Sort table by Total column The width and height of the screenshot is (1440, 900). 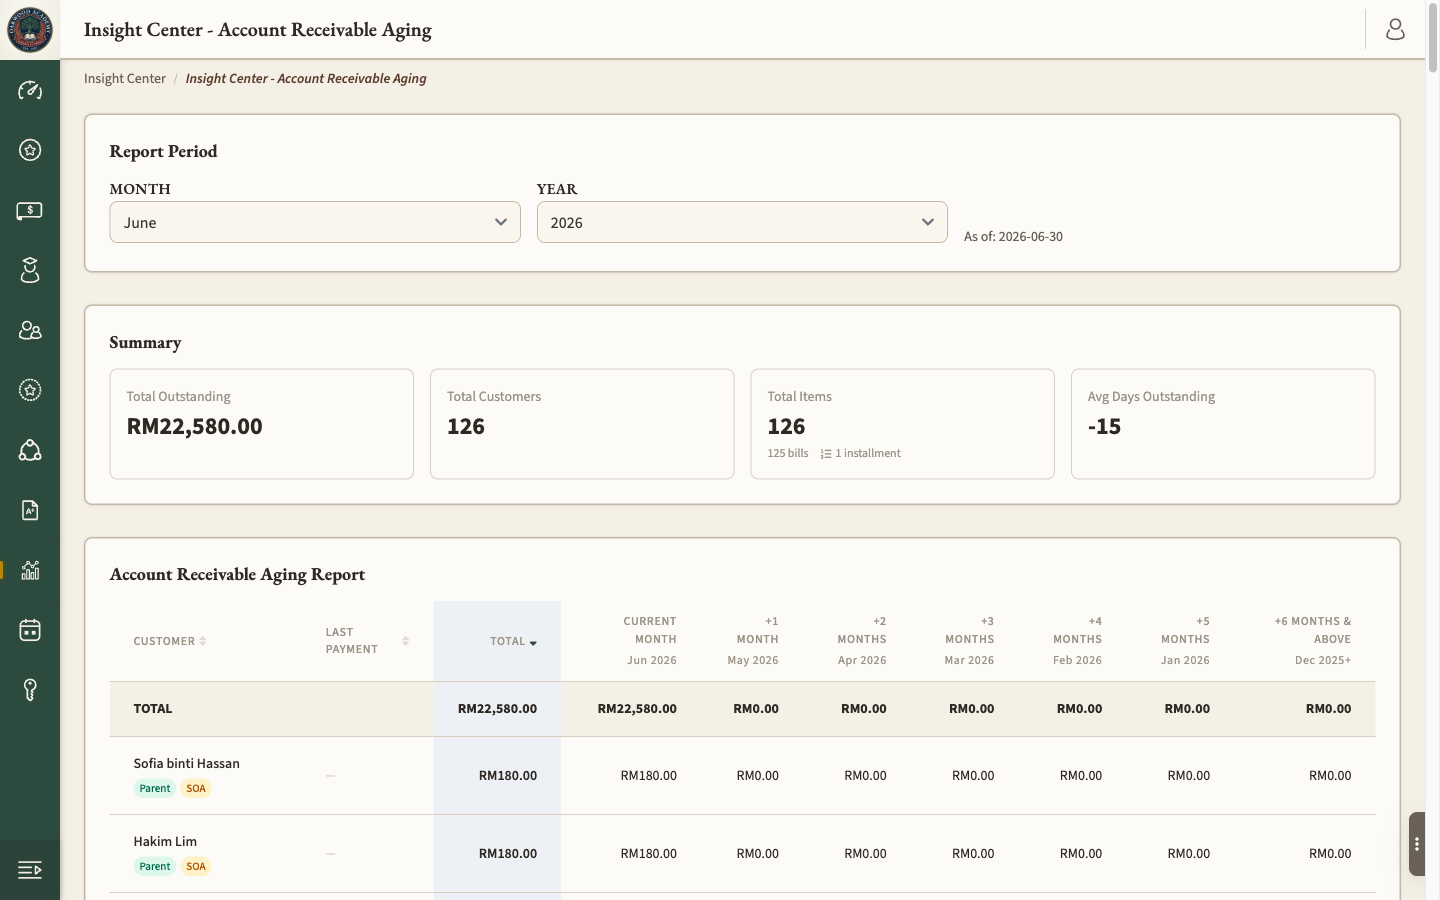click(x=513, y=641)
